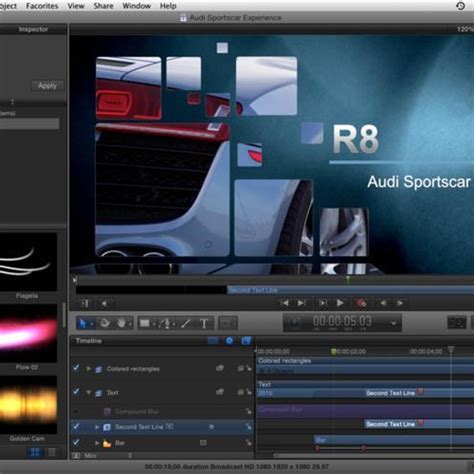
Task: Open the Pan tool dropdown arrow
Action: point(130,324)
